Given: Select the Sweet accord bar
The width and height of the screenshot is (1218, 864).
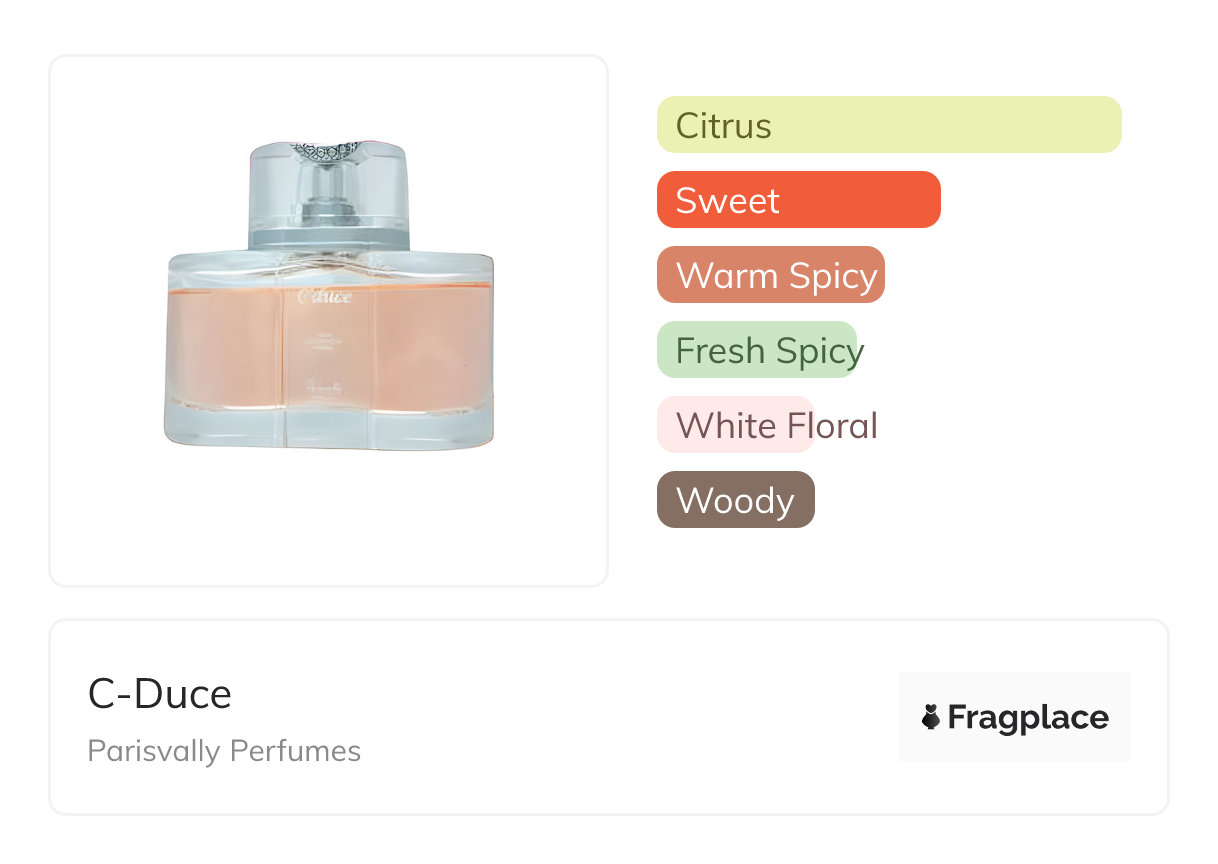Looking at the screenshot, I should (x=798, y=200).
